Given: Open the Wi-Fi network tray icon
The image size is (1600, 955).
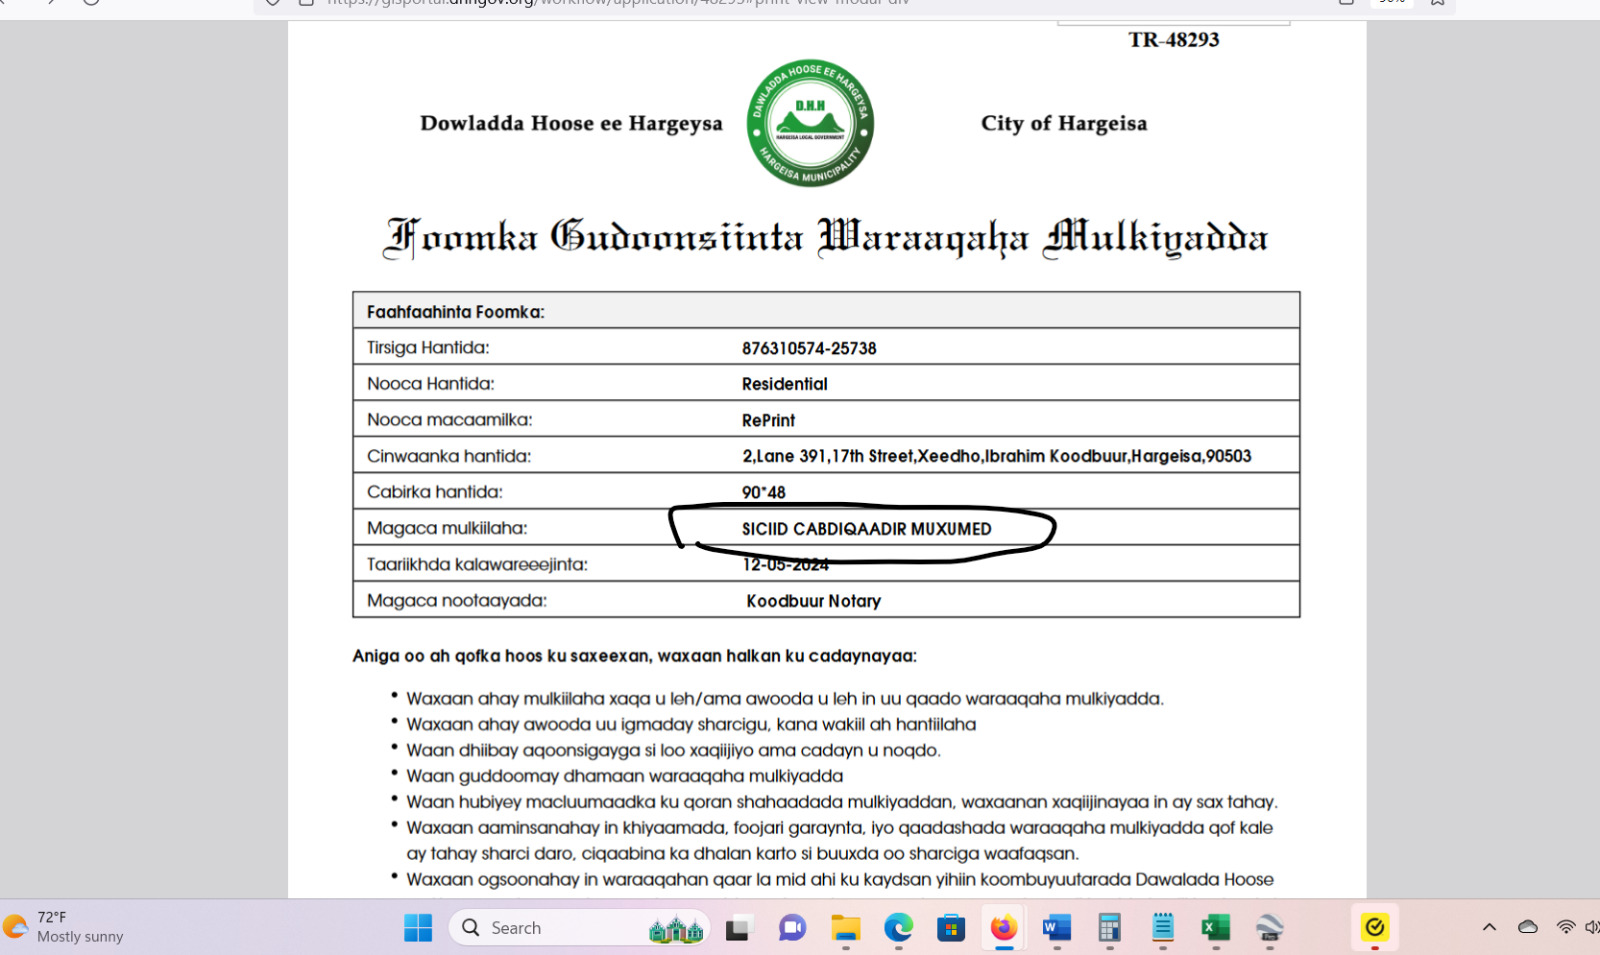Looking at the screenshot, I should coord(1566,927).
